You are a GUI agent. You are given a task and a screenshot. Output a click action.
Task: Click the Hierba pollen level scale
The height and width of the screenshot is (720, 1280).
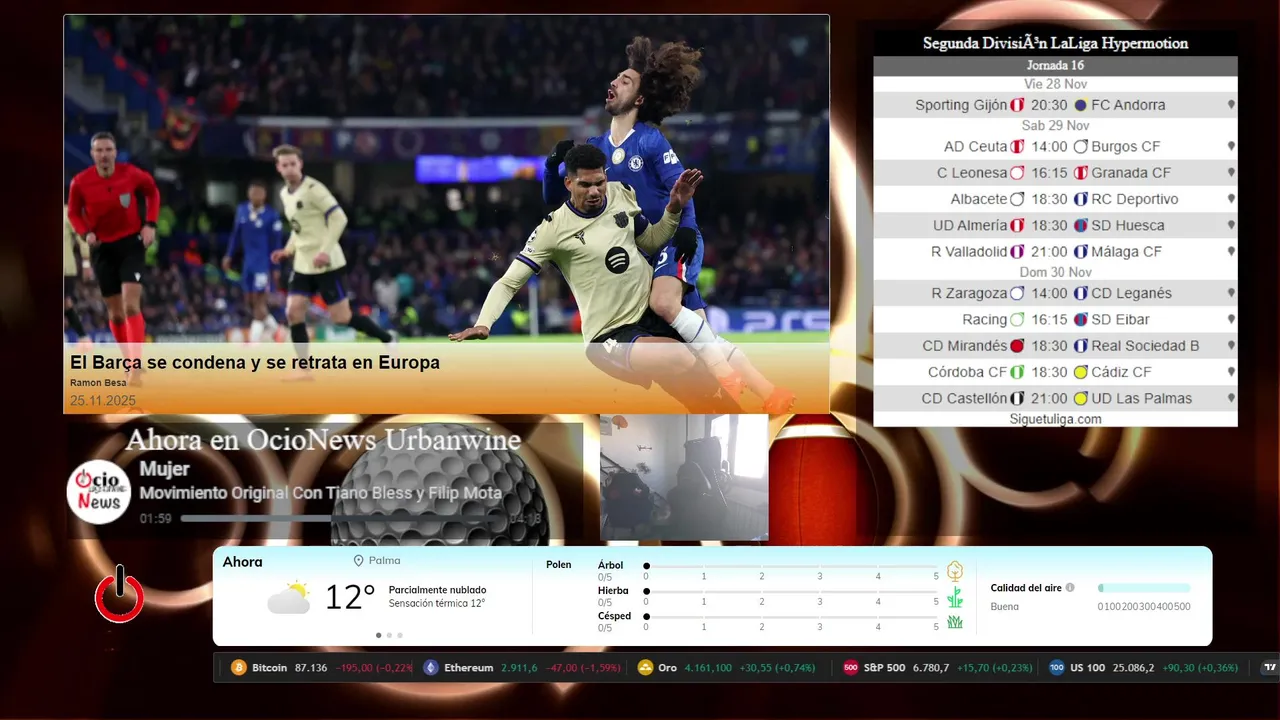pos(791,591)
